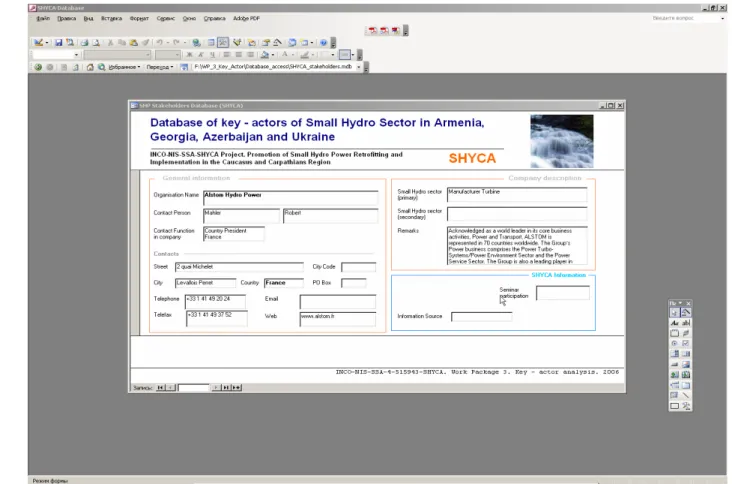Click the Undo arrow icon

(159, 42)
